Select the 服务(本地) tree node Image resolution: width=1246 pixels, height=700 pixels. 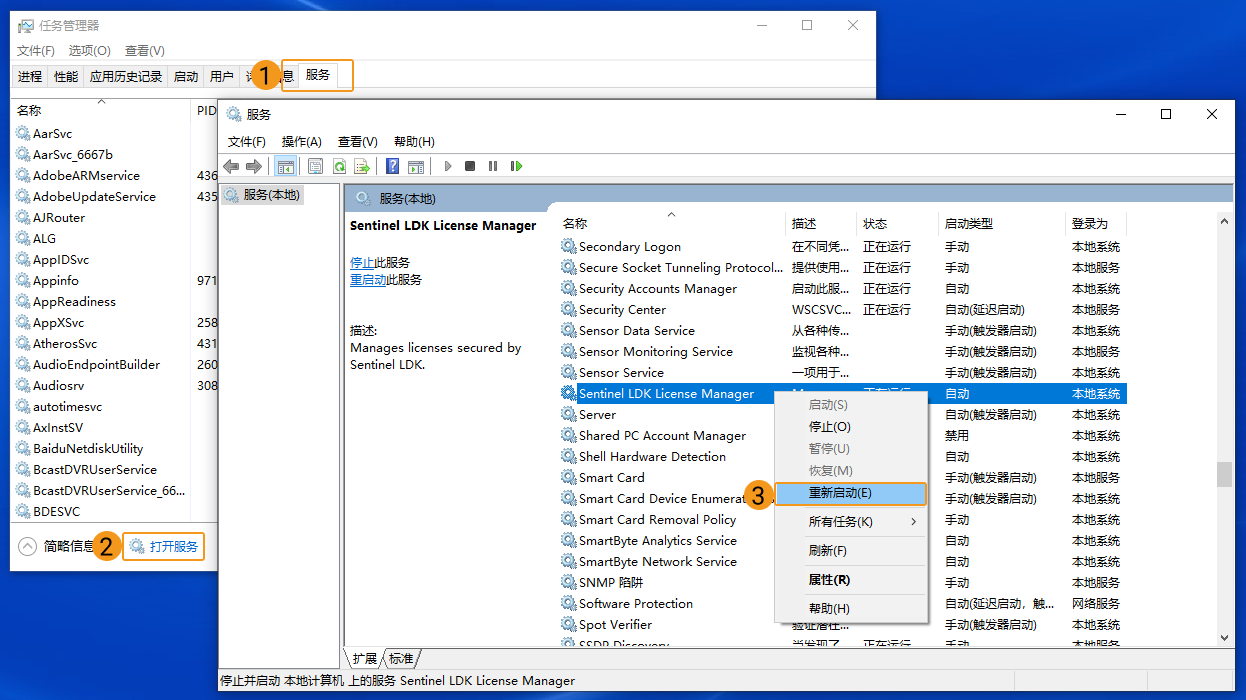pos(270,195)
